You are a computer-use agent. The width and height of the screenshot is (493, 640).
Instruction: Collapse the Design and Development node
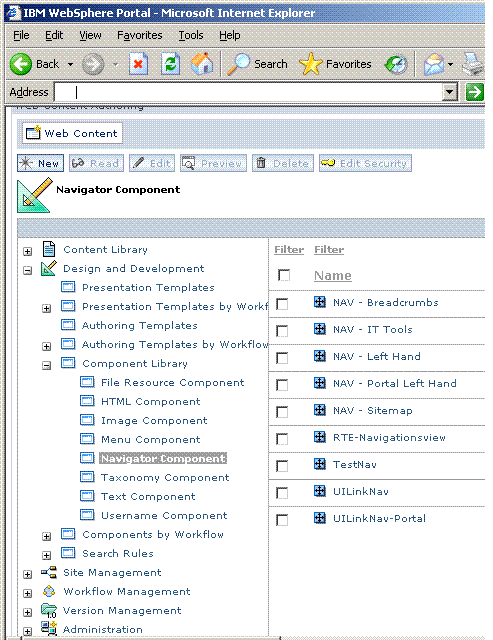27,270
